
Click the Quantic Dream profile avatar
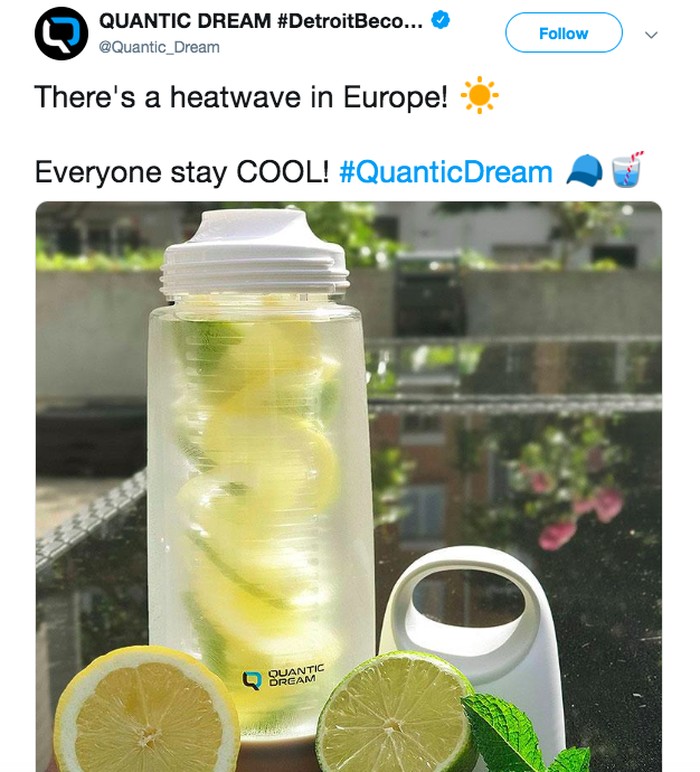coord(62,33)
